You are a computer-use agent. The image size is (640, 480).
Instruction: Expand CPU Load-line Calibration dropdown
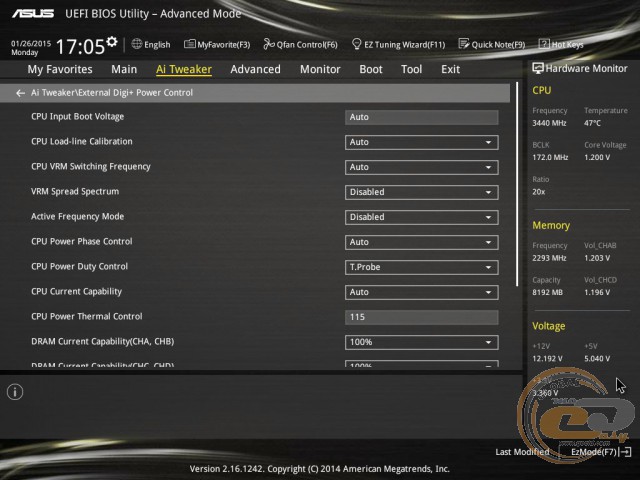[422, 142]
